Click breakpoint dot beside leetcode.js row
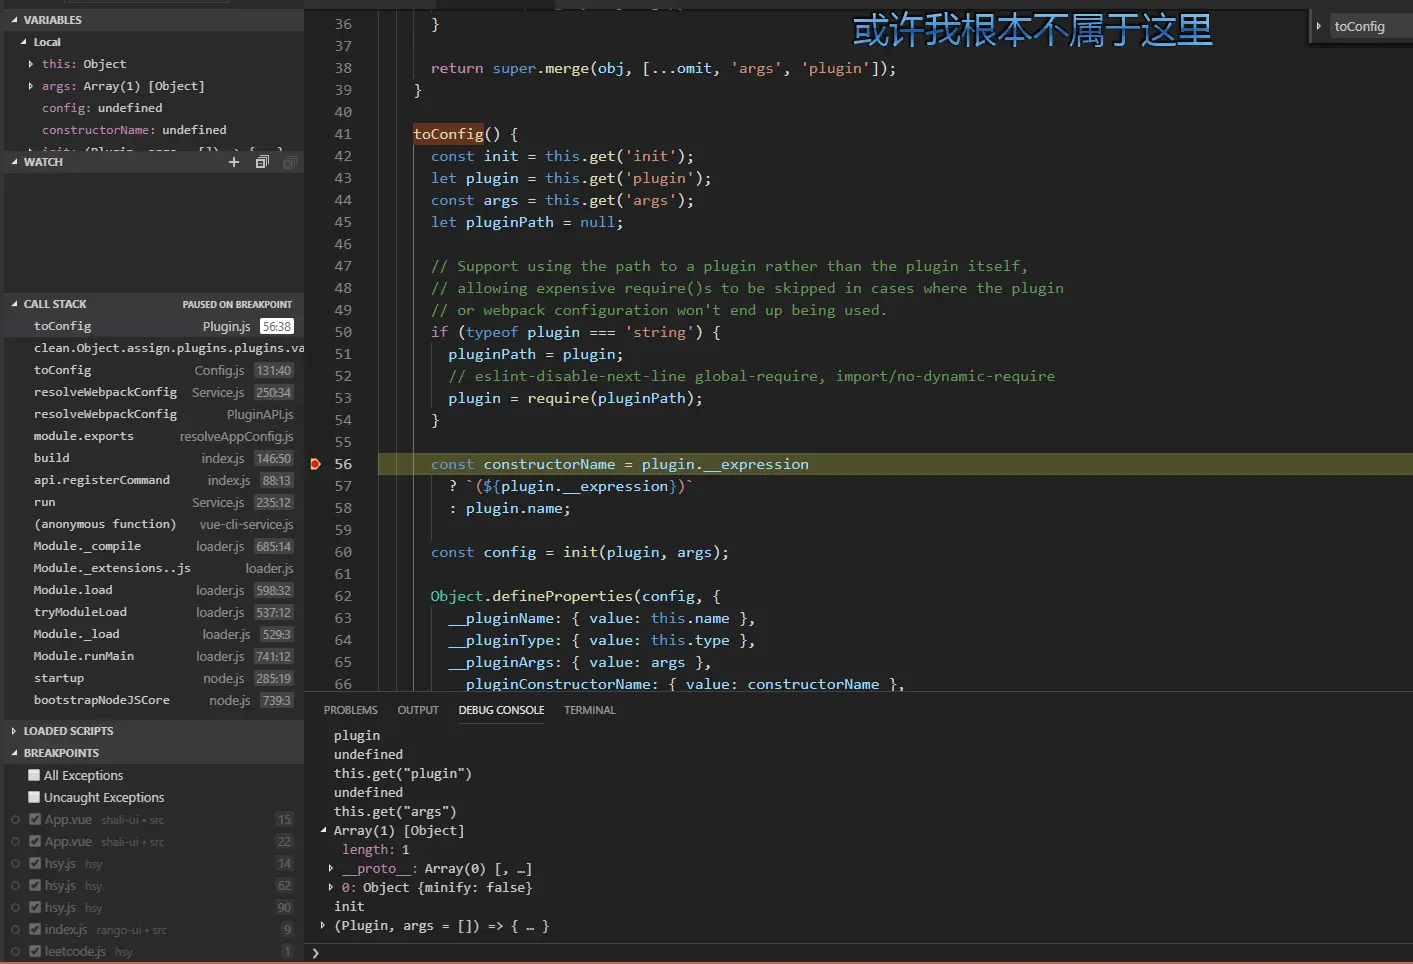Screen dimensions: 1413x964 click(15, 952)
